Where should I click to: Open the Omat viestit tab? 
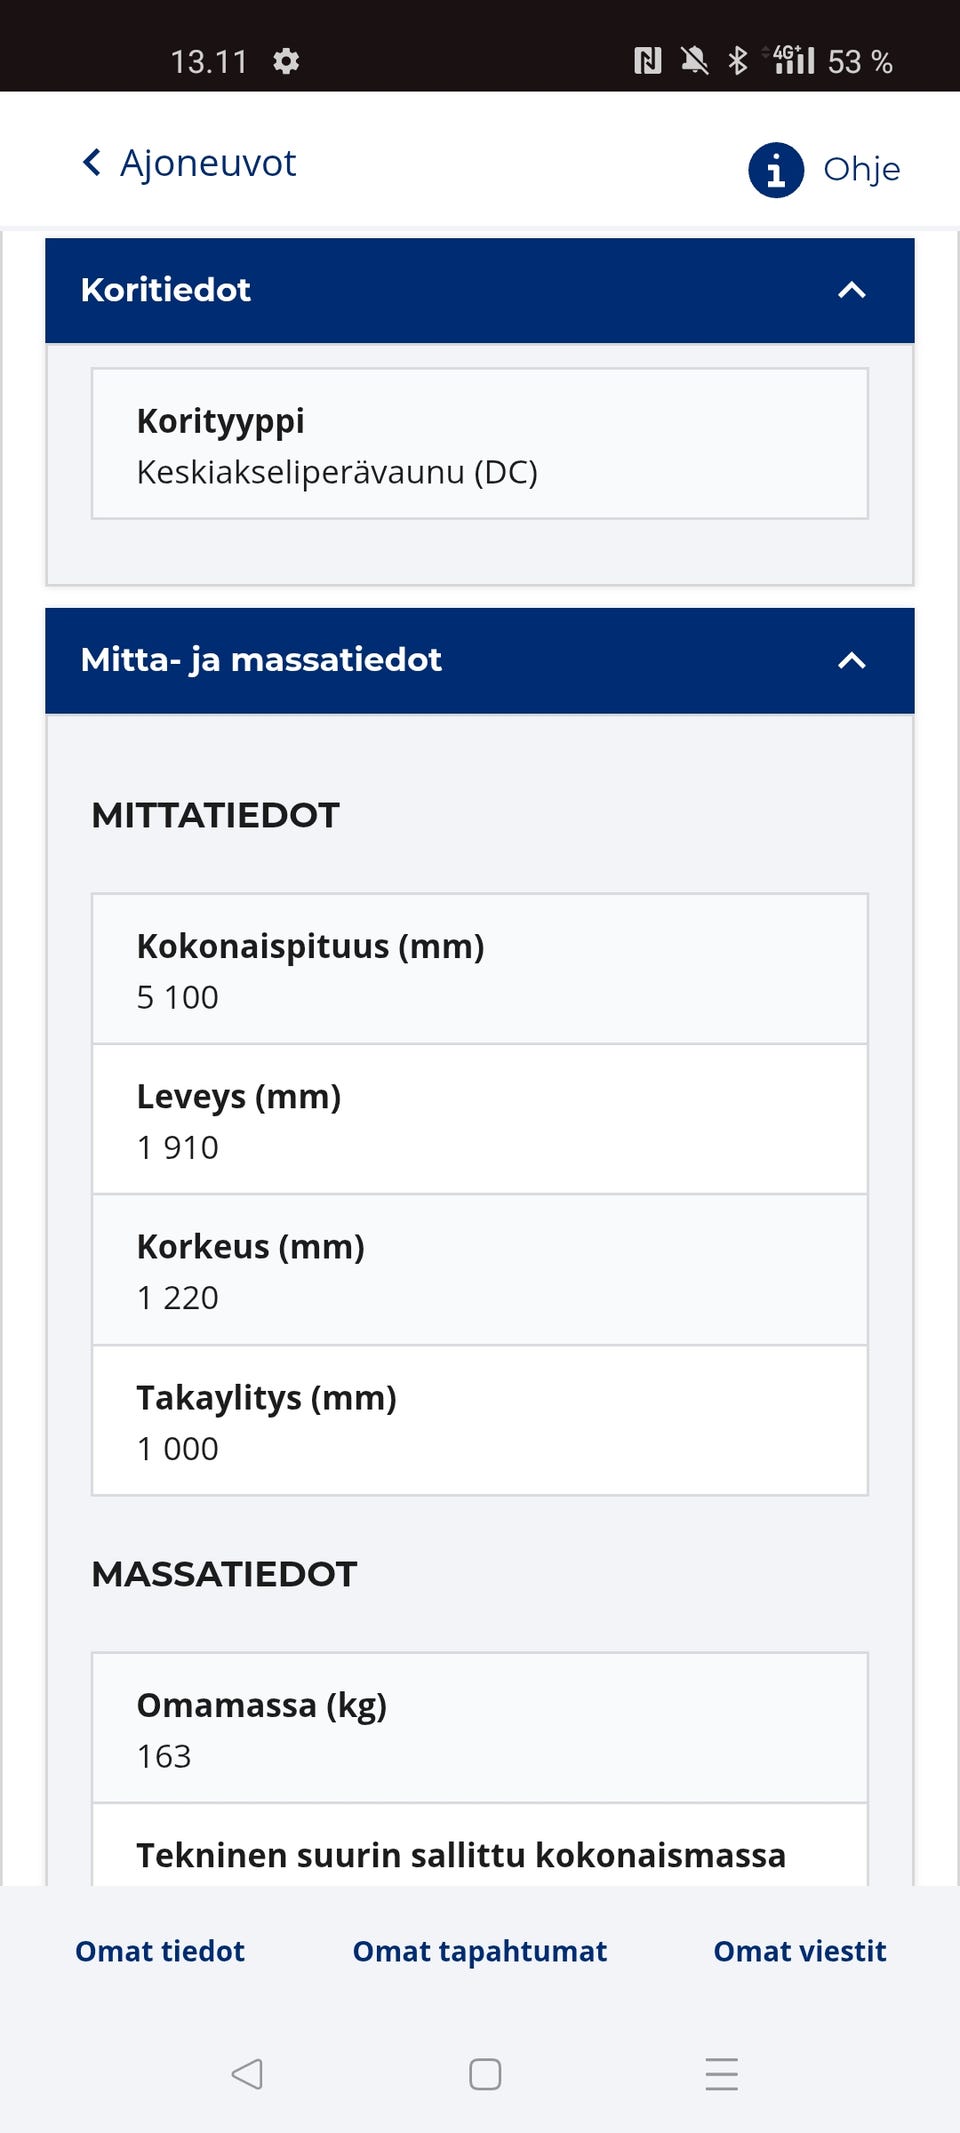pyautogui.click(x=800, y=1951)
